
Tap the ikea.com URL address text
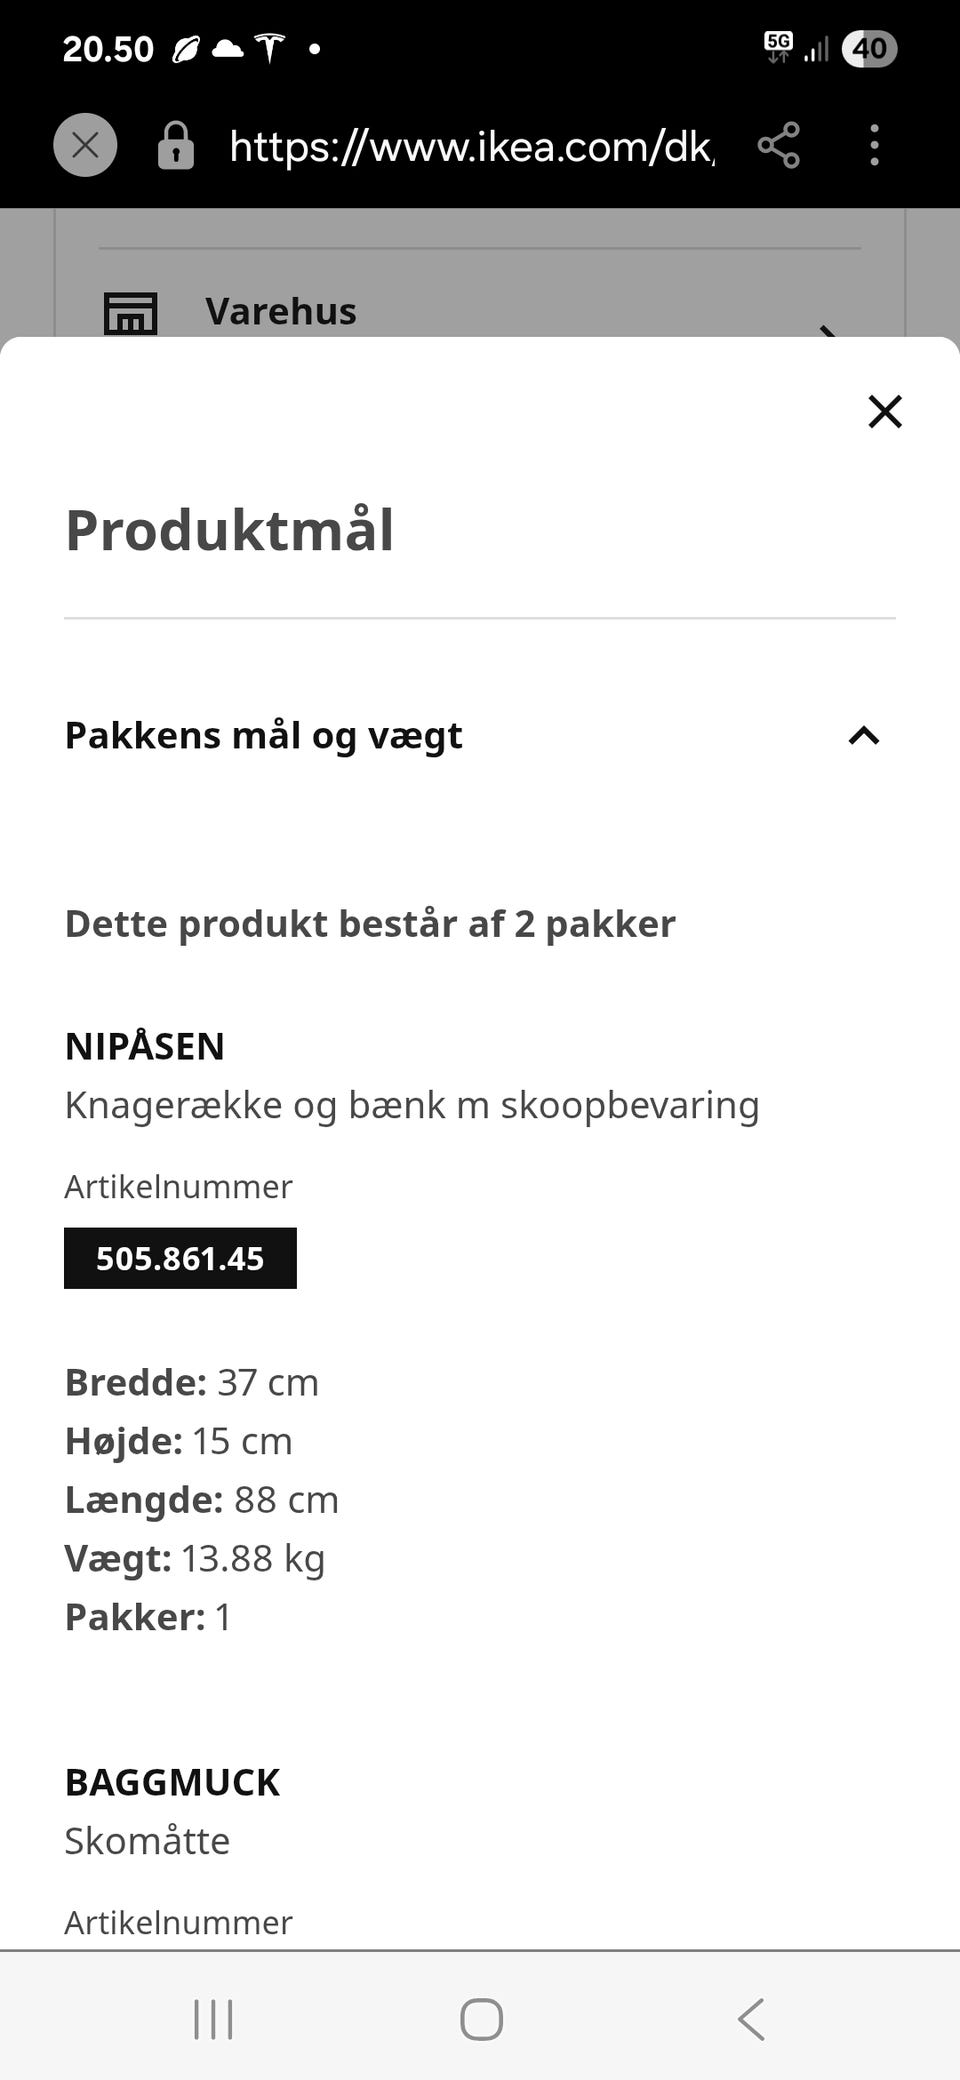tap(471, 146)
